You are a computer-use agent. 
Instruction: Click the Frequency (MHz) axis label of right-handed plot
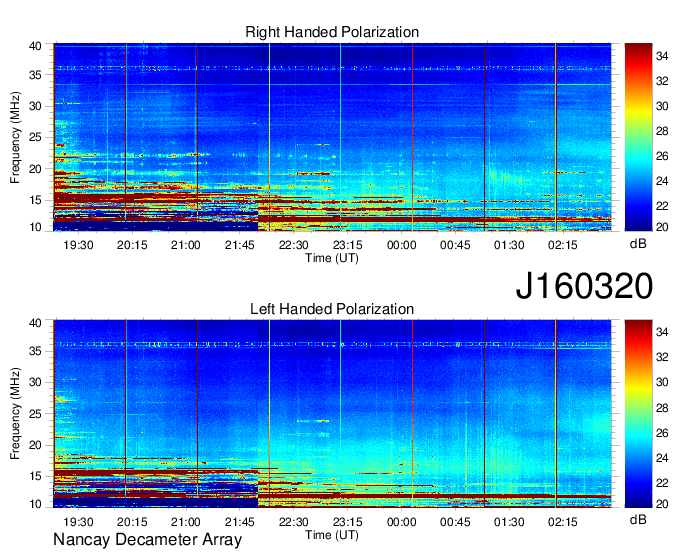coord(15,137)
